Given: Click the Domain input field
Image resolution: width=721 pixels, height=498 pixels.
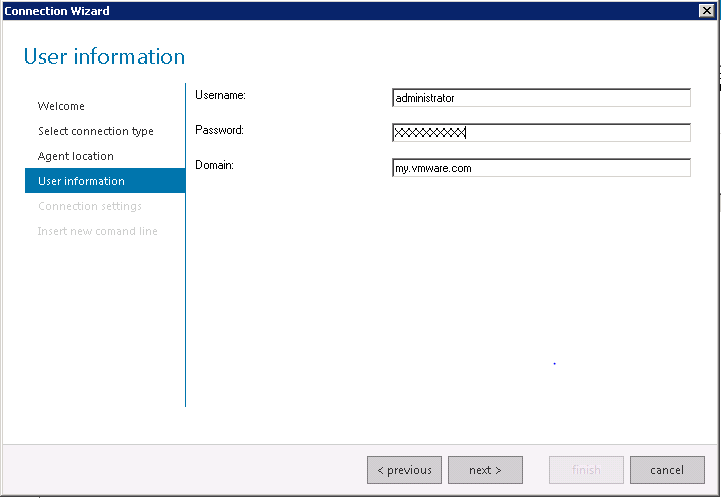Looking at the screenshot, I should (x=541, y=168).
